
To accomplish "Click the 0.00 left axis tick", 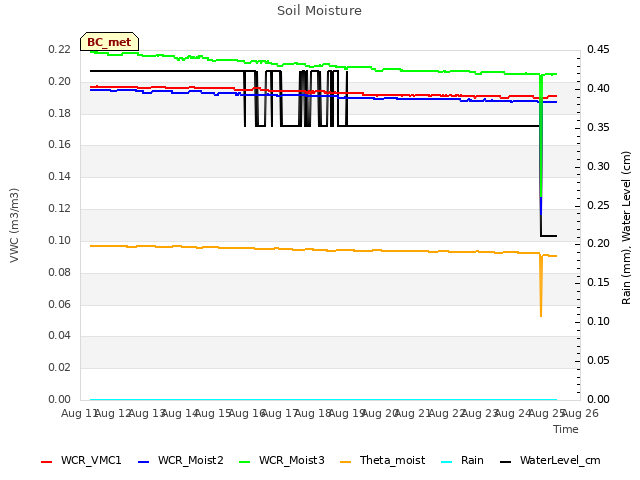I will (x=60, y=399).
